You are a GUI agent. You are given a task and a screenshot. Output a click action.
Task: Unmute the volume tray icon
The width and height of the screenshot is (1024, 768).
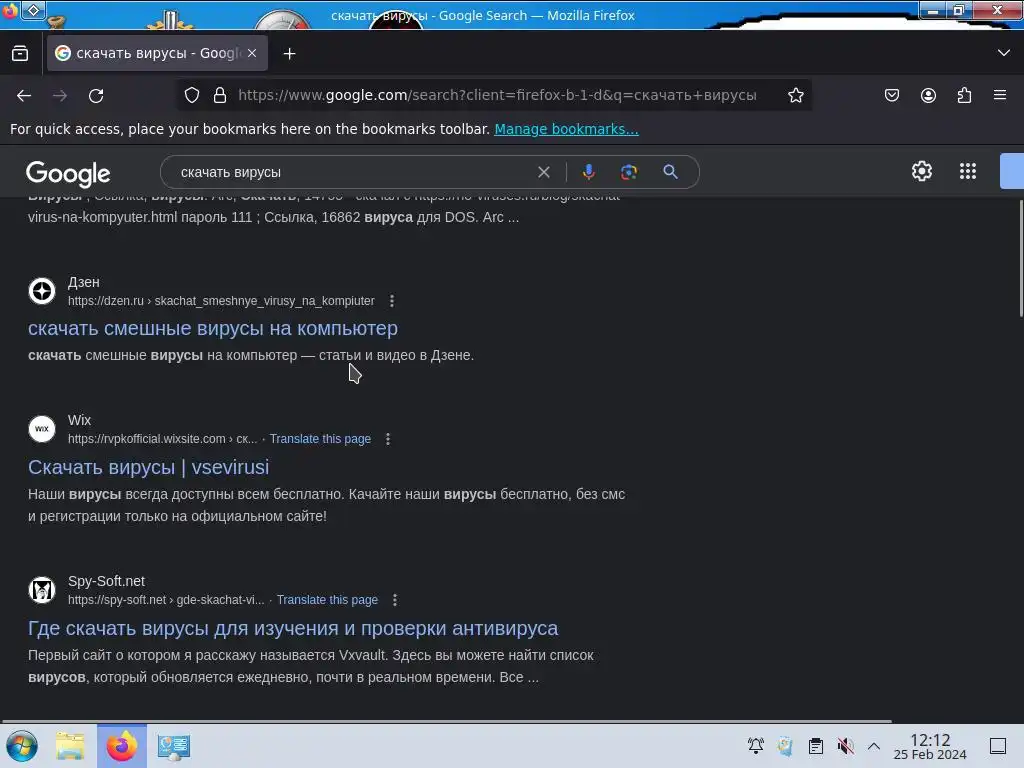click(x=846, y=746)
